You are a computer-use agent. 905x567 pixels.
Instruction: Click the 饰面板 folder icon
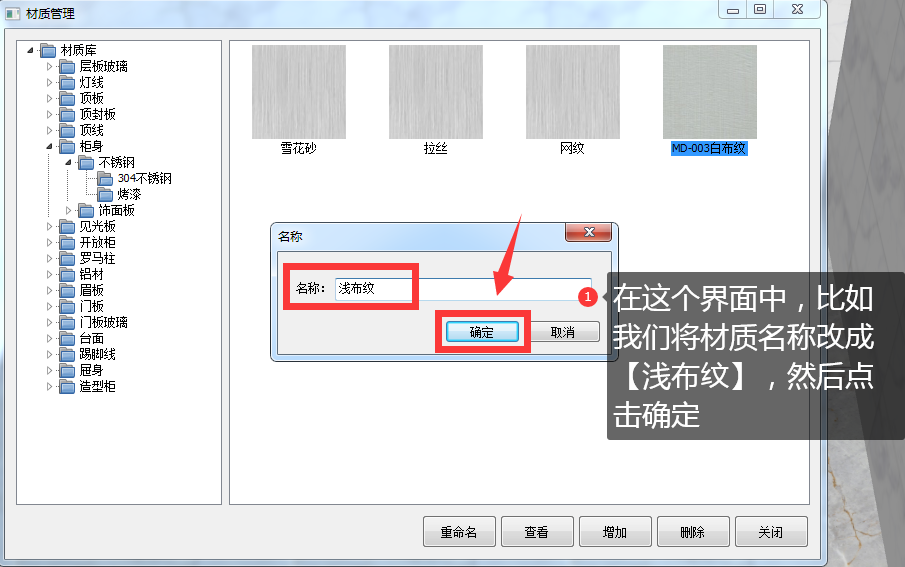pos(86,211)
